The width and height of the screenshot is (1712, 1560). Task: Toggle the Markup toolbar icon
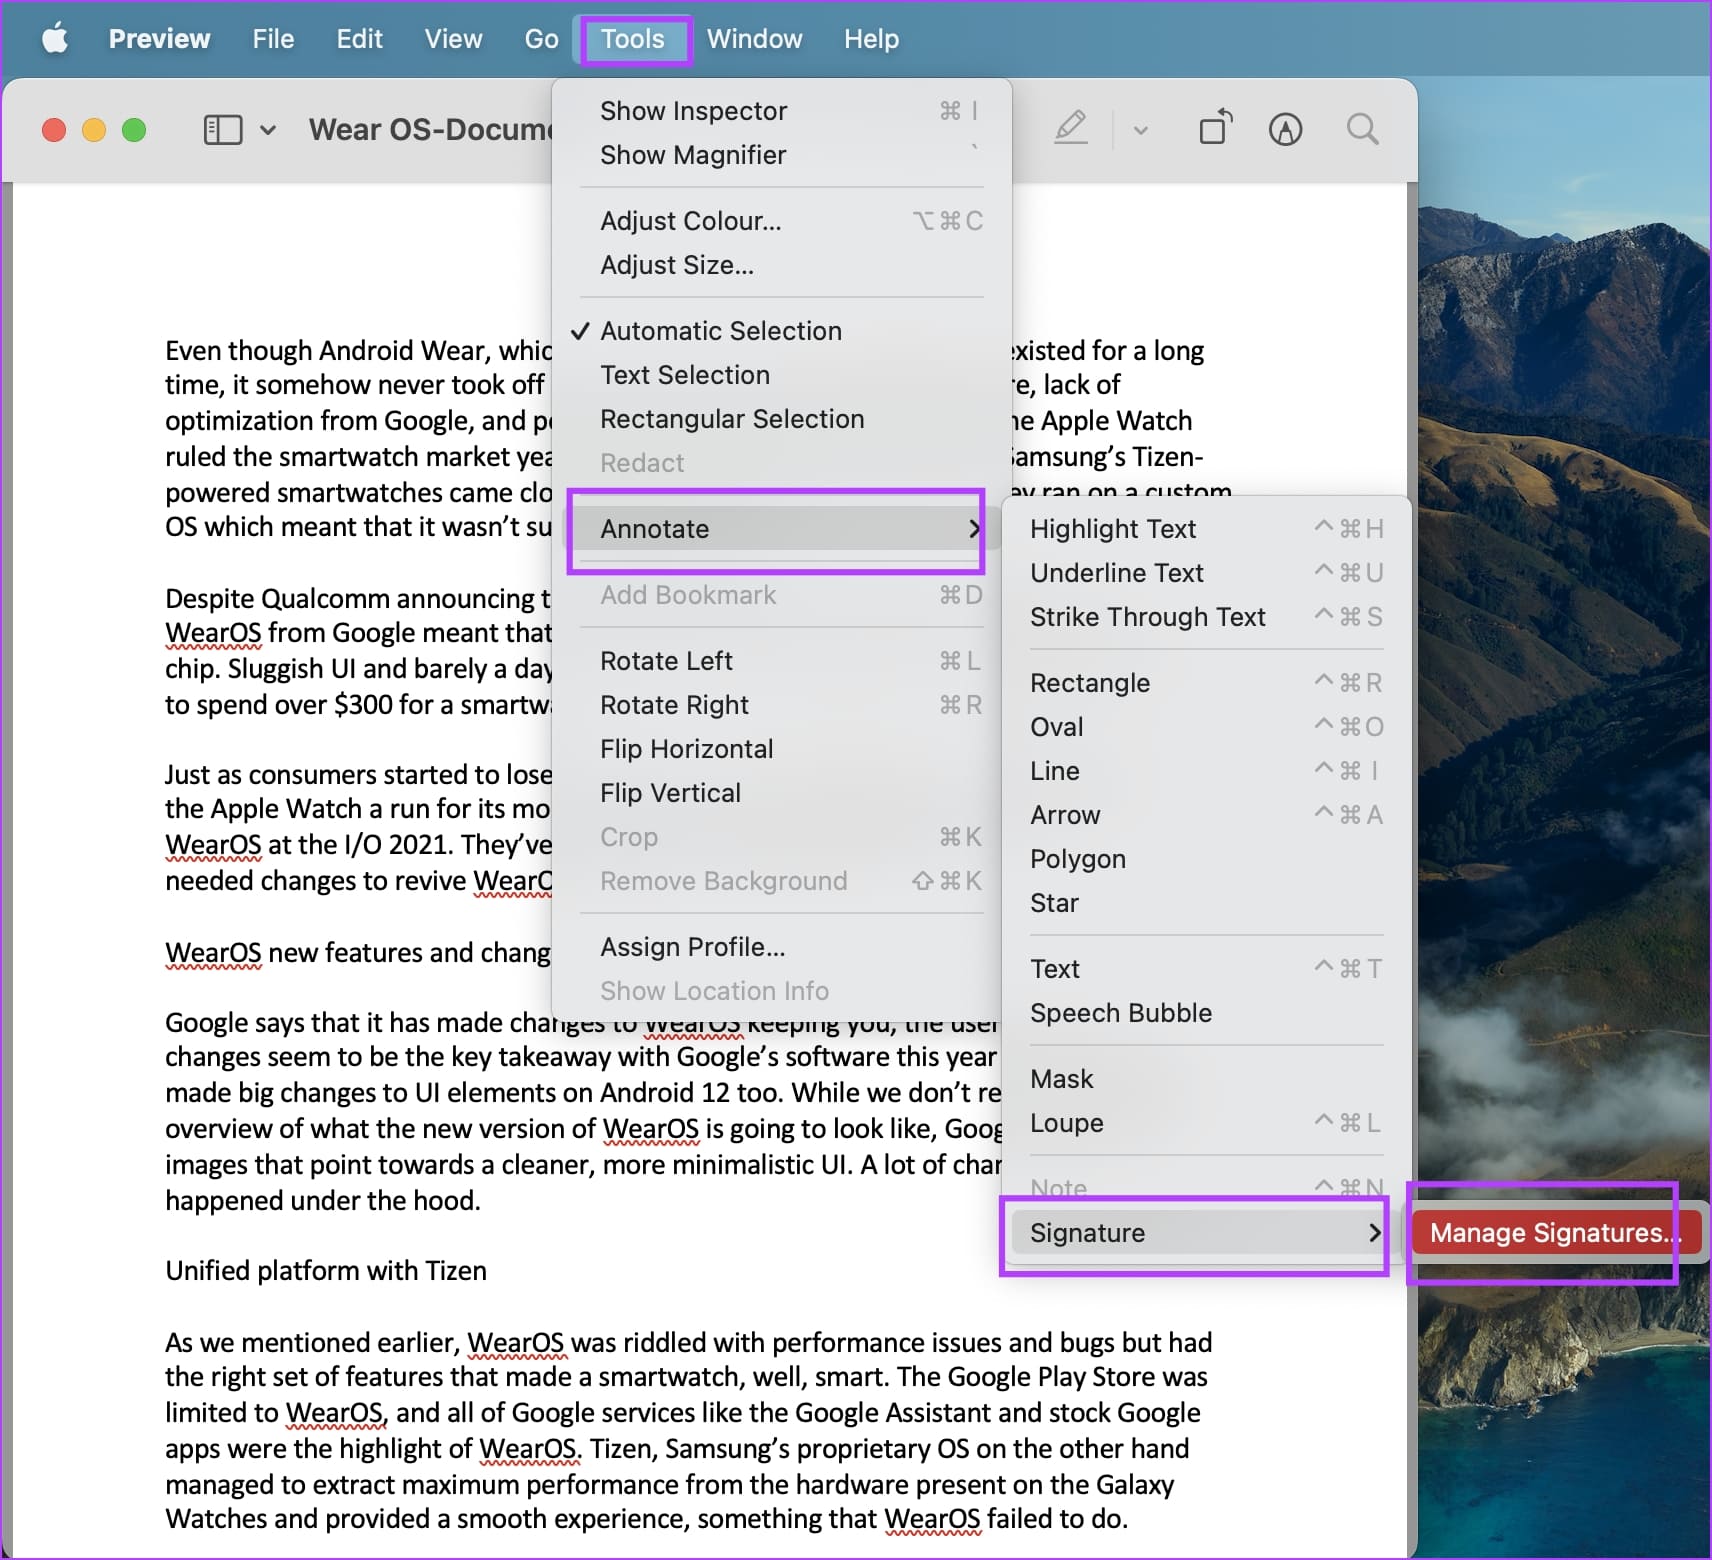tap(1285, 129)
